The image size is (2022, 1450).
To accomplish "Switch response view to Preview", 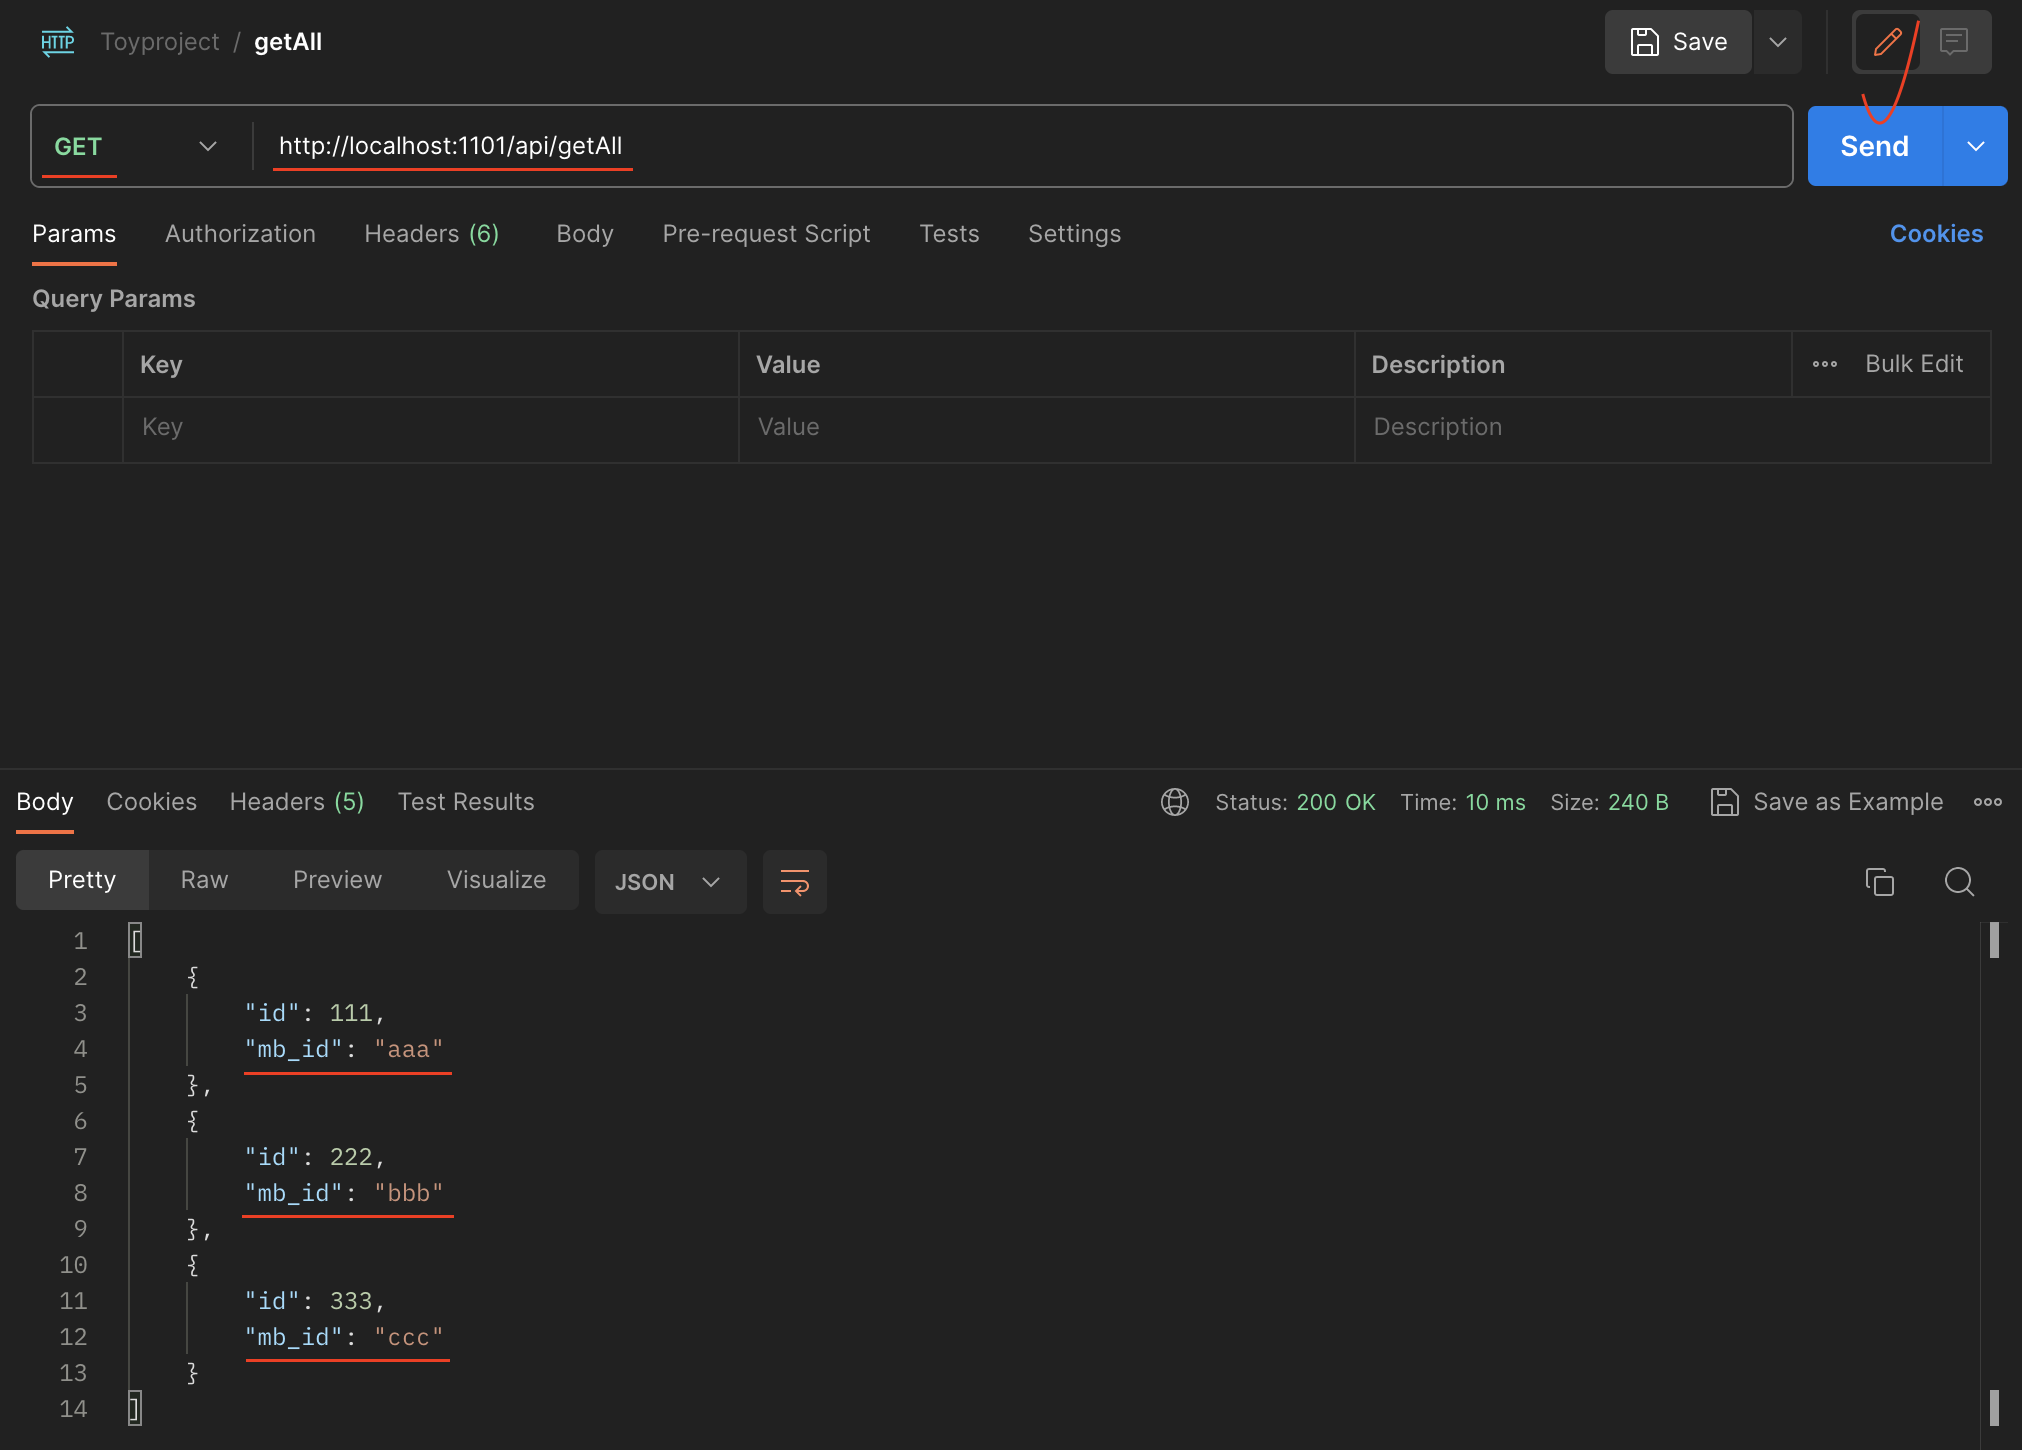I will pyautogui.click(x=337, y=880).
